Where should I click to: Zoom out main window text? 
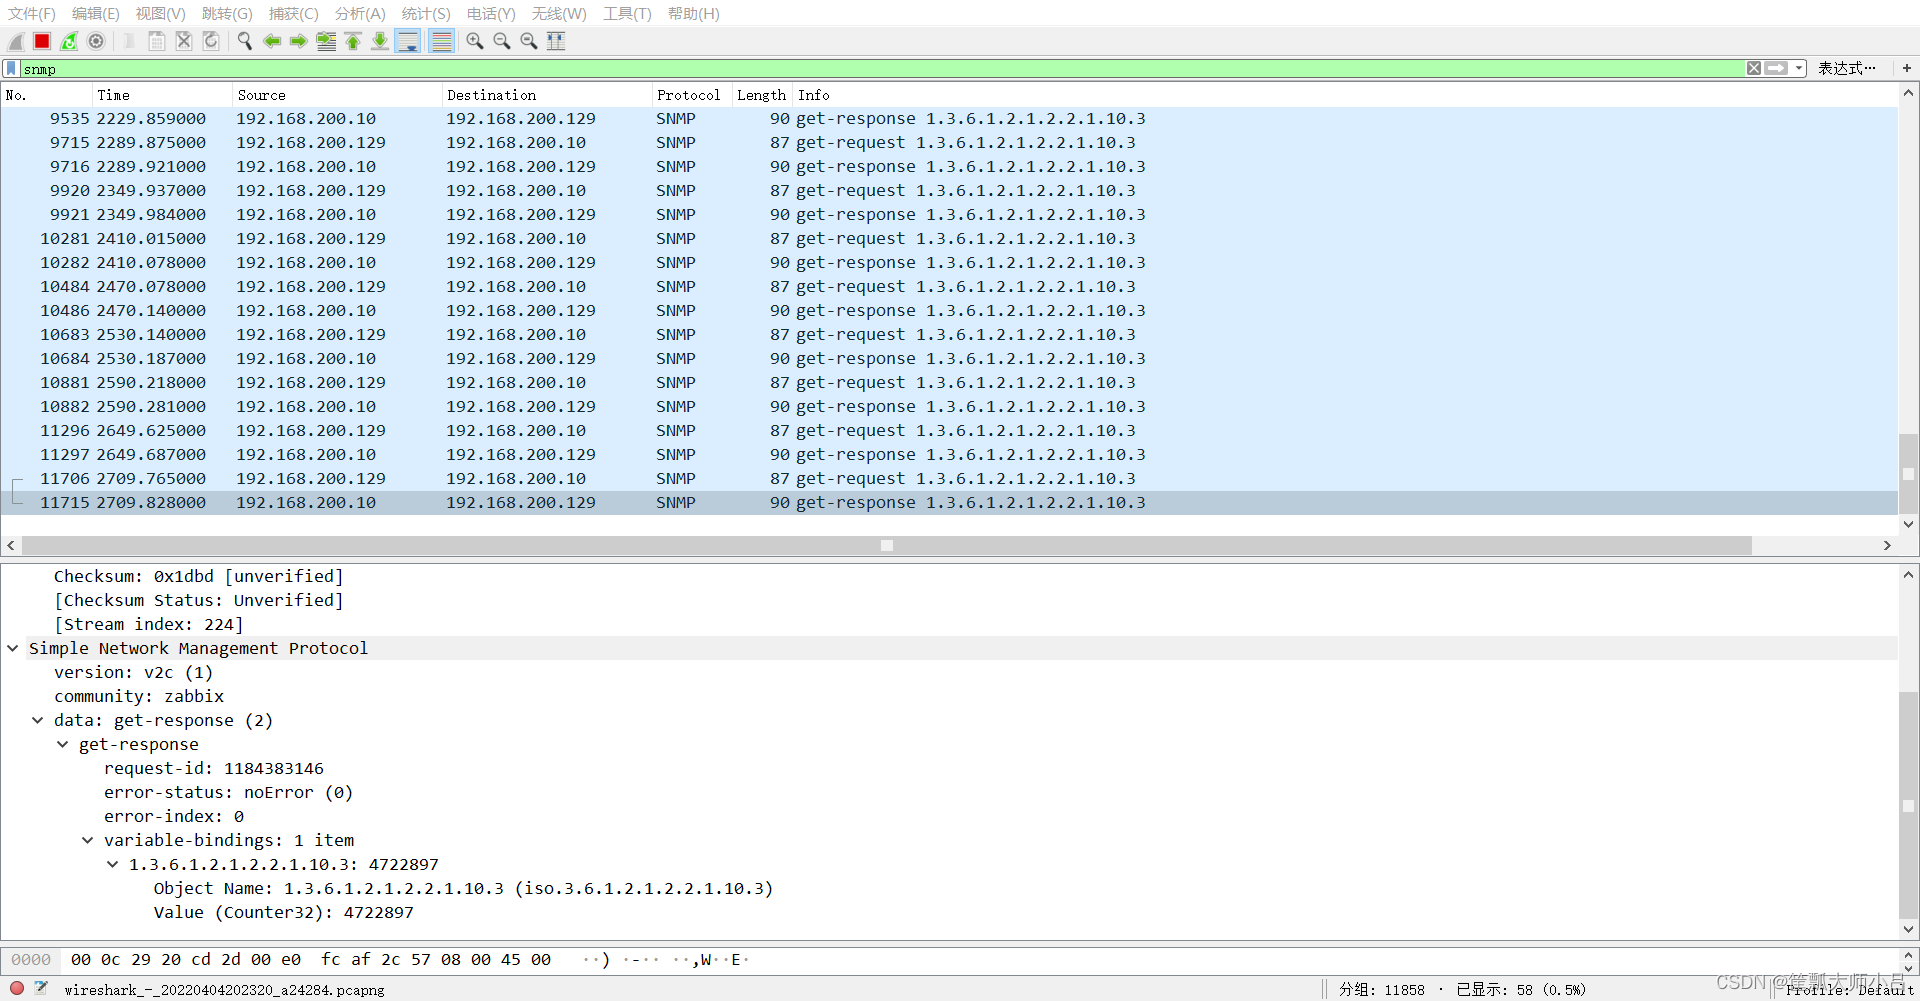[502, 41]
